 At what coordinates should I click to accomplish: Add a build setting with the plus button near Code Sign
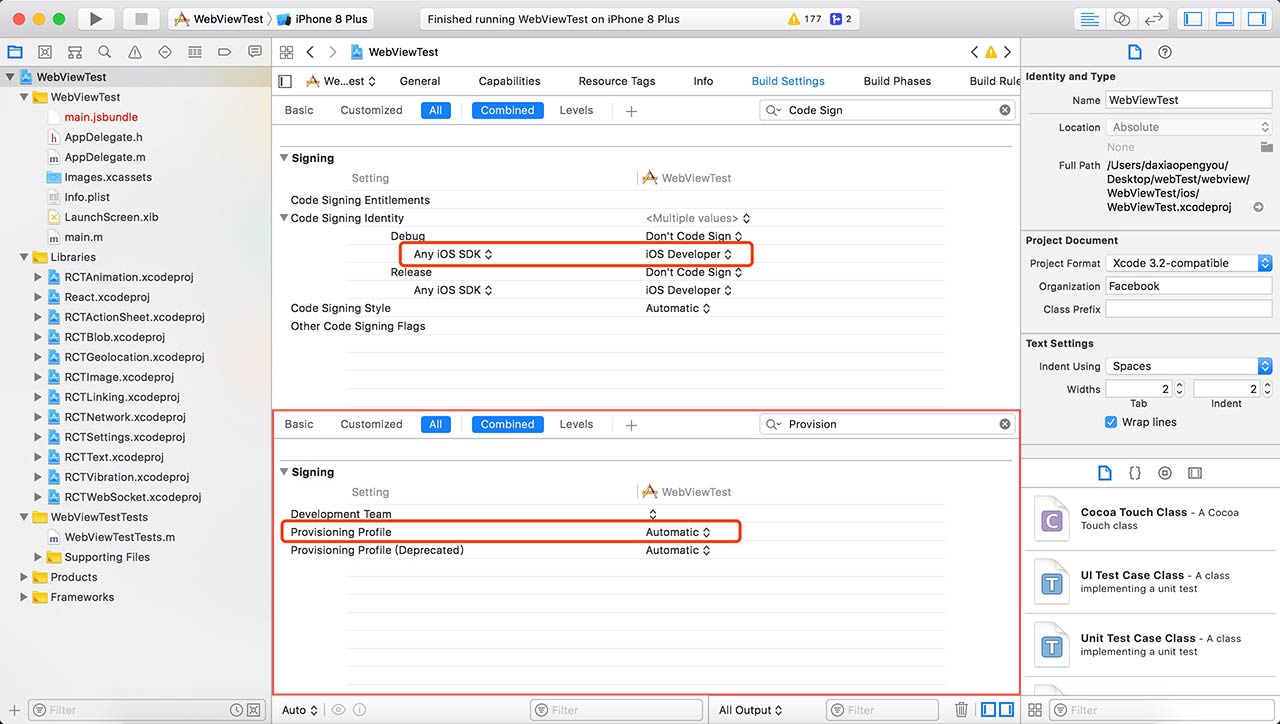pos(631,111)
